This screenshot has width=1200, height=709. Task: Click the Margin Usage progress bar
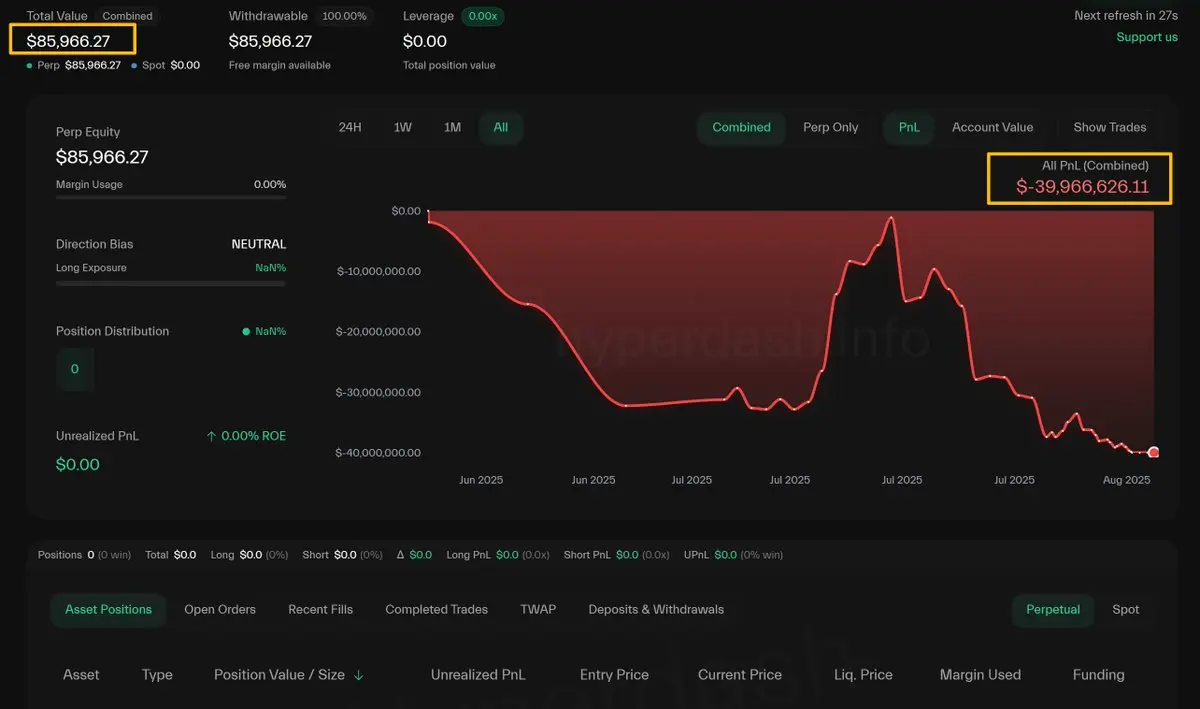point(171,198)
